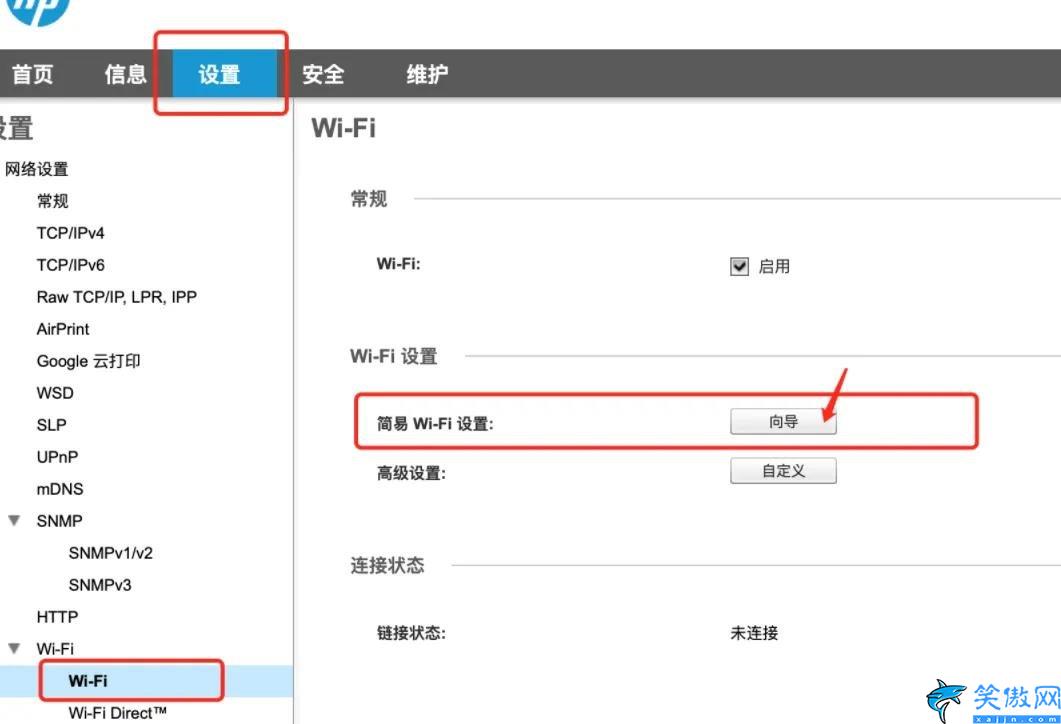1061x724 pixels.
Task: Click the SNMP parent item
Action: click(x=60, y=521)
